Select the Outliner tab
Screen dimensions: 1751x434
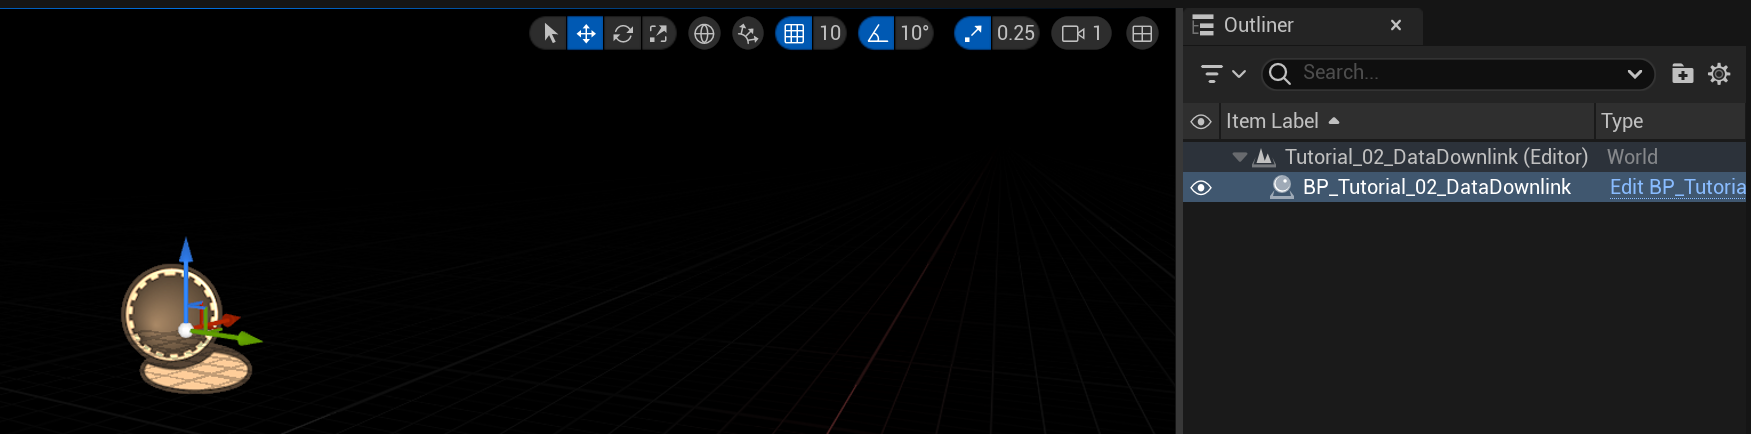1258,25
